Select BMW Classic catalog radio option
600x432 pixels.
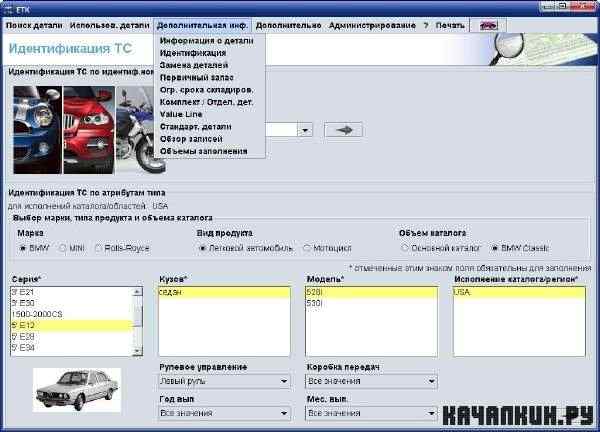(495, 248)
